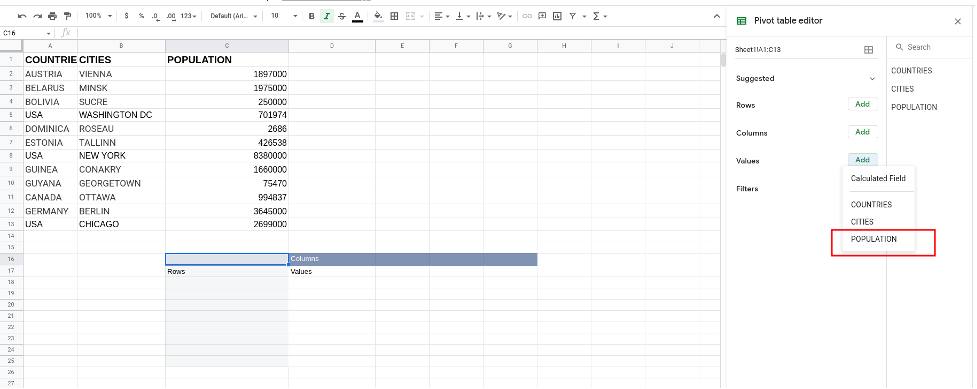Screen dimensions: 977x389
Task: Choose CITIES from the Values dropdown menu
Action: pos(862,222)
